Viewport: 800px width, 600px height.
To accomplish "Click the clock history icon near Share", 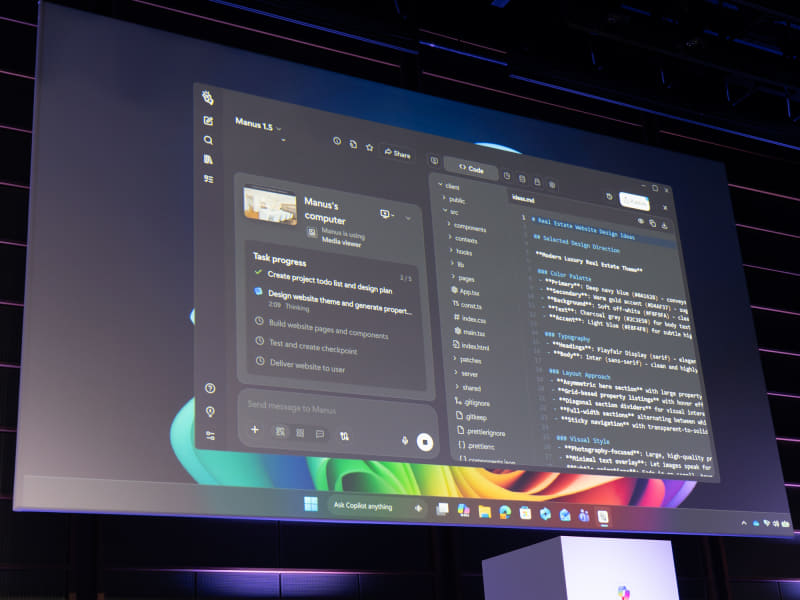I will 337,141.
